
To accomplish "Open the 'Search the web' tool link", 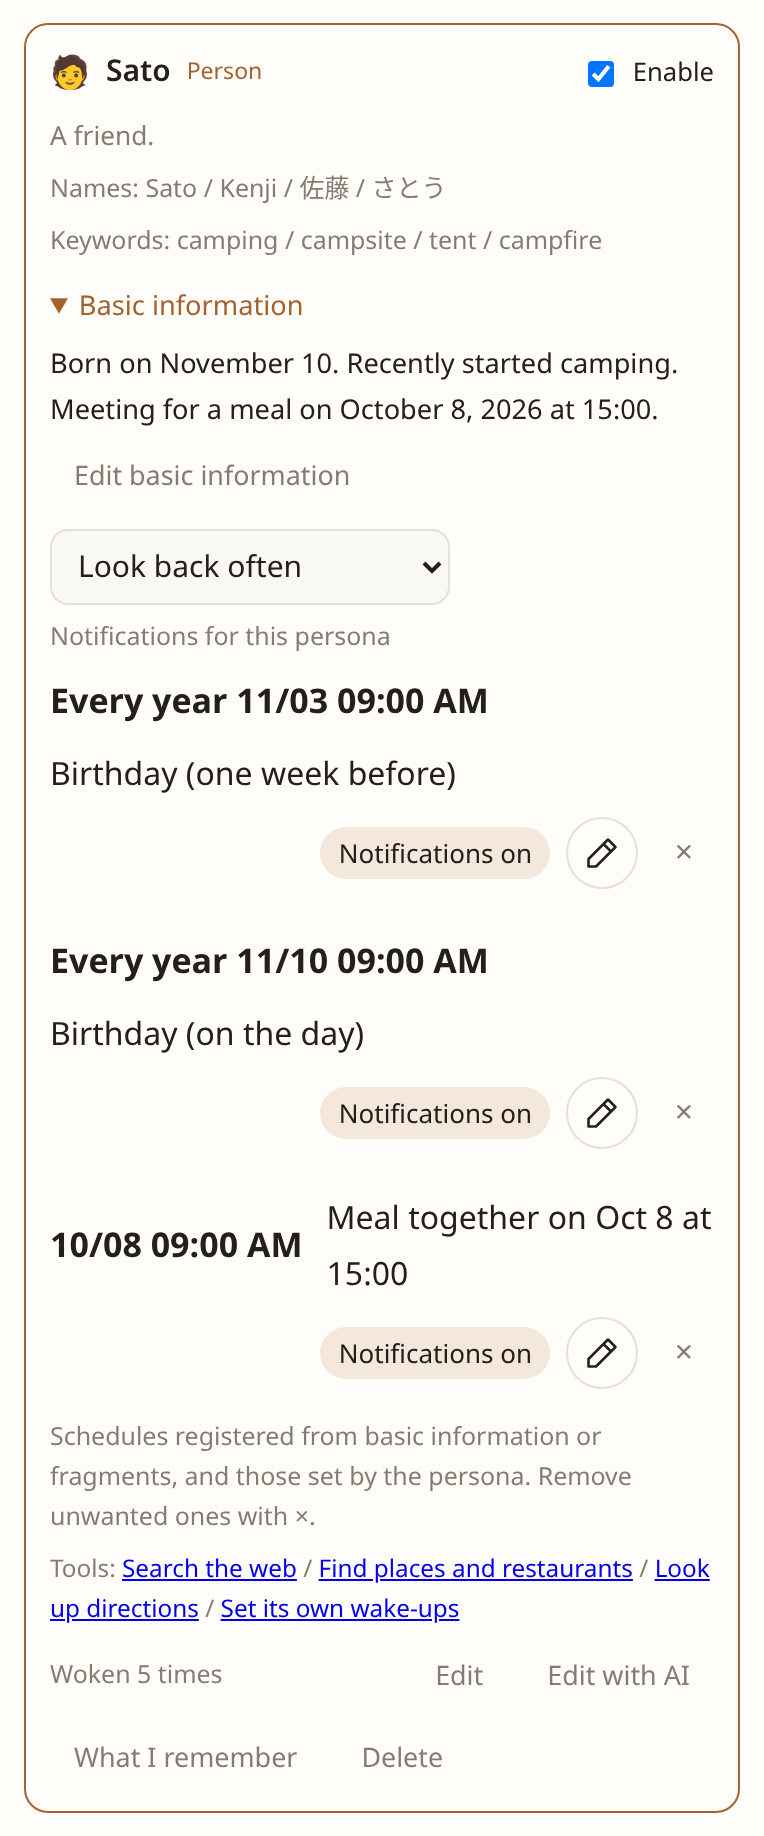I will [209, 1568].
